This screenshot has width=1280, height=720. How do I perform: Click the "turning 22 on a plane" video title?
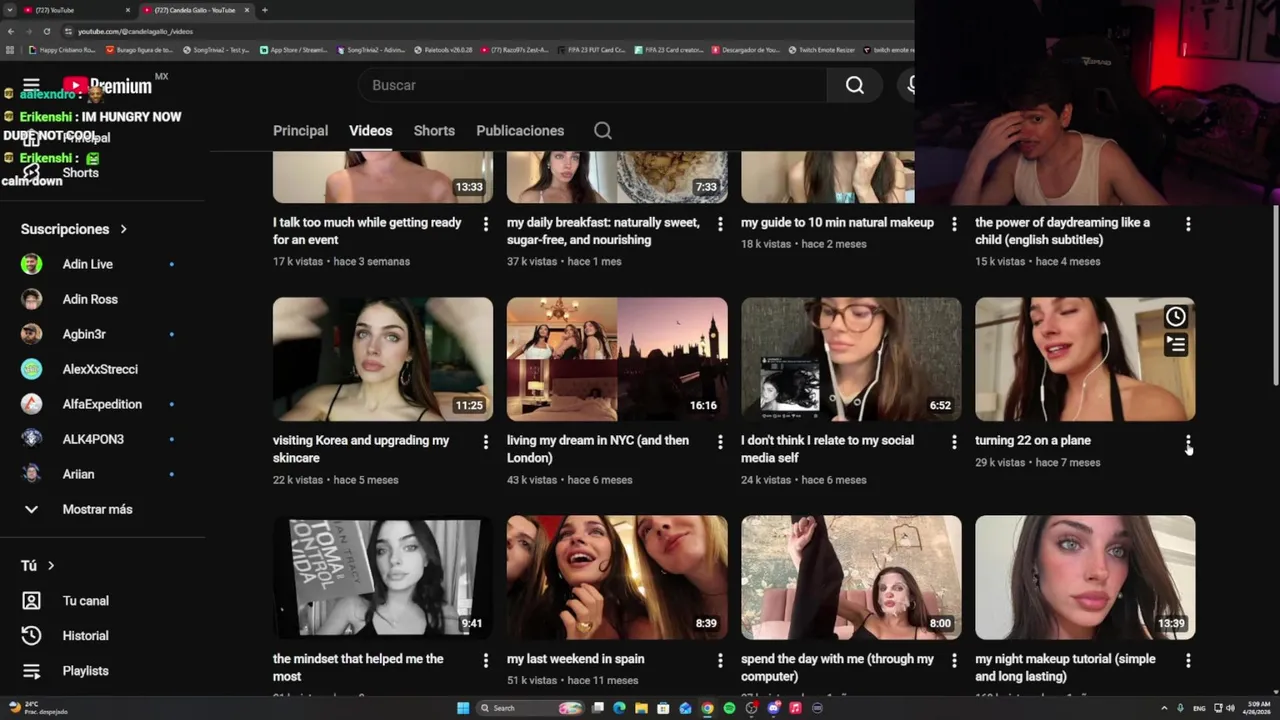point(1033,440)
